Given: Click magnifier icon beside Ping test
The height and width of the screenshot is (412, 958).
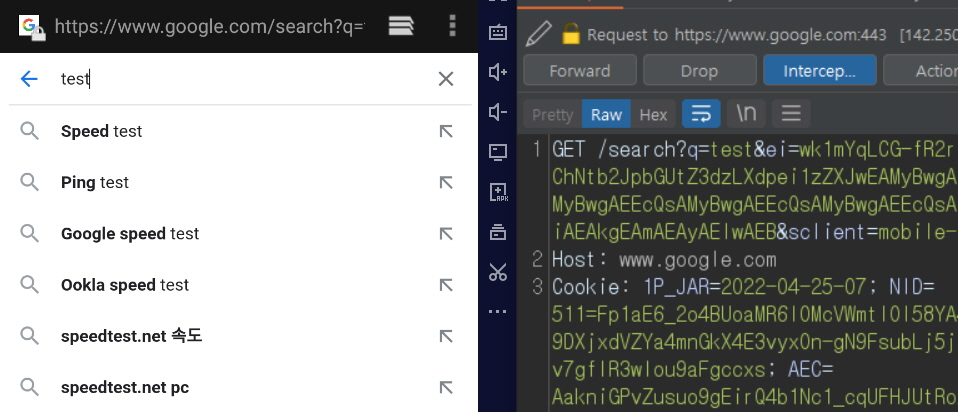Looking at the screenshot, I should (29, 182).
